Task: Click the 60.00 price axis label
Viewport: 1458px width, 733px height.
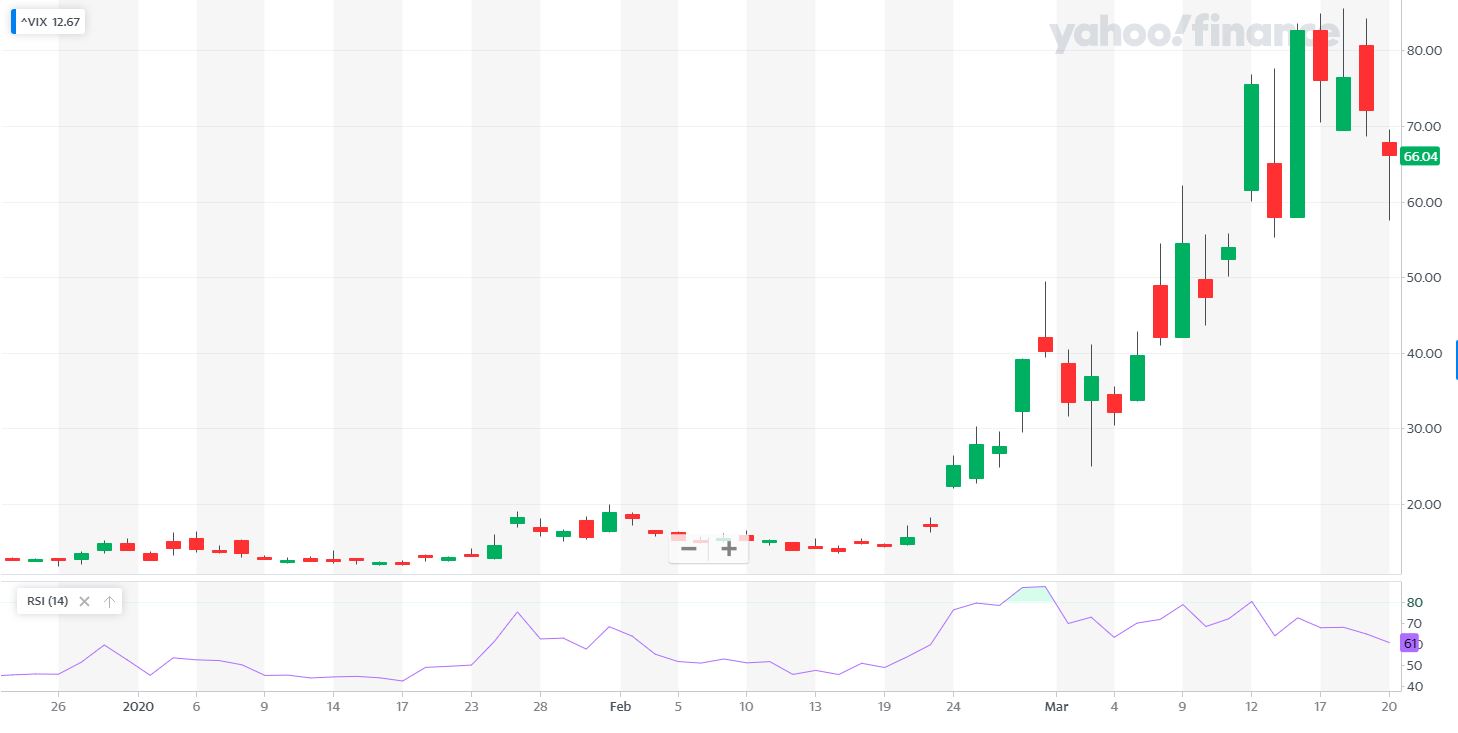Action: [x=1423, y=202]
